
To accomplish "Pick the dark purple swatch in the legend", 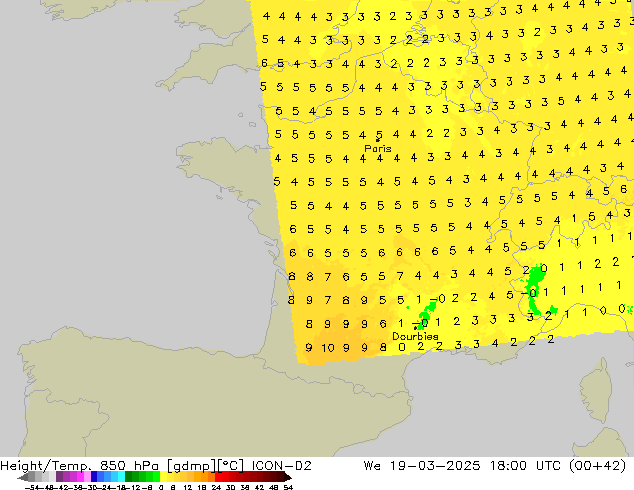I will pos(59,477).
